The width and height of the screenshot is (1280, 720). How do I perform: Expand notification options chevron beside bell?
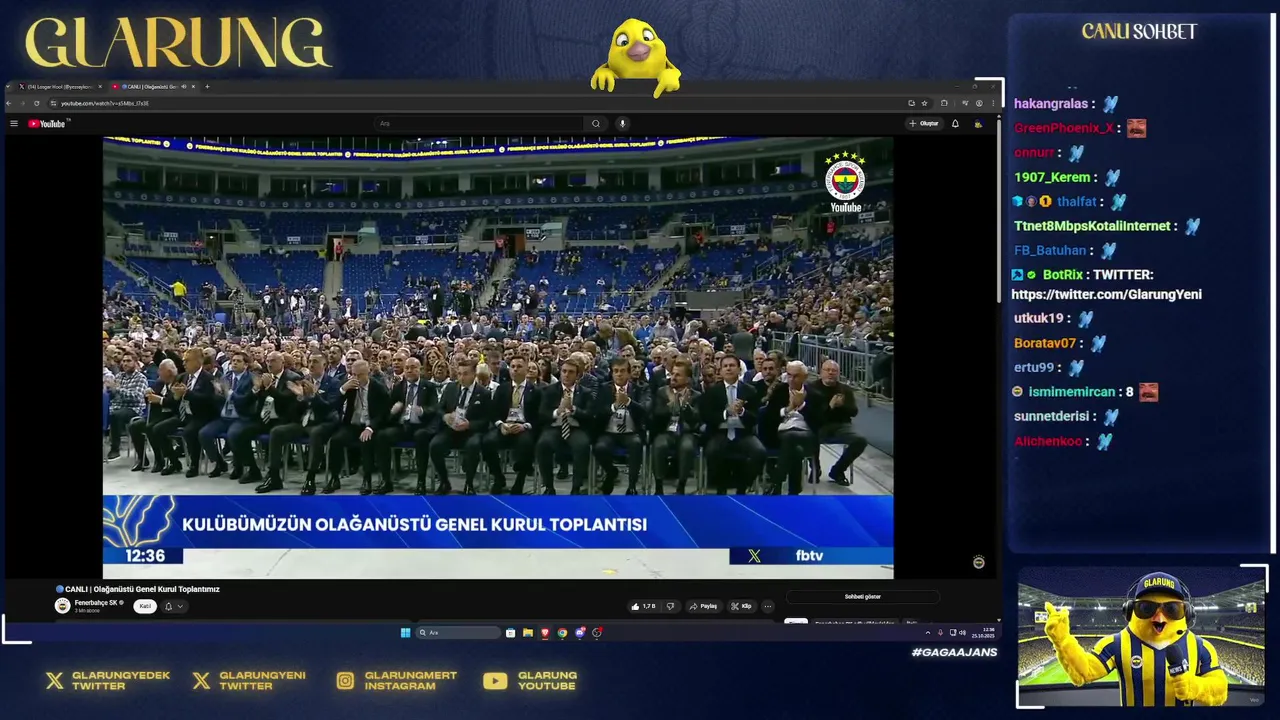180,606
